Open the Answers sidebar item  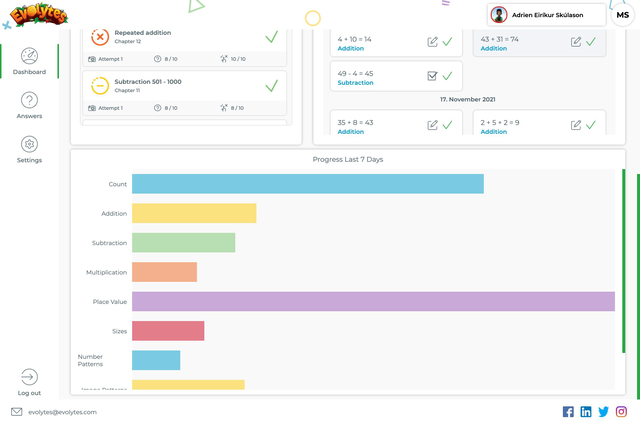pyautogui.click(x=29, y=105)
